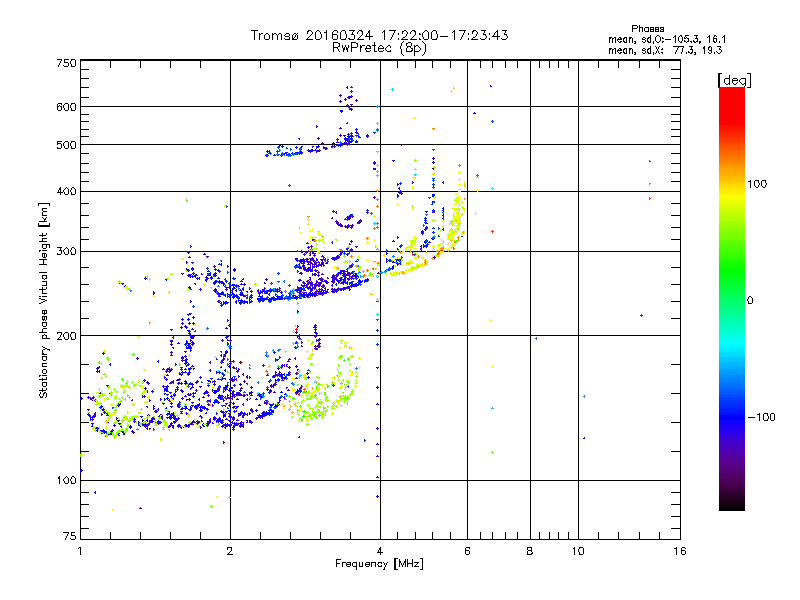Viewport: 800px width, 600px height.
Task: Click the black bottom of the colorbar
Action: coord(732,504)
